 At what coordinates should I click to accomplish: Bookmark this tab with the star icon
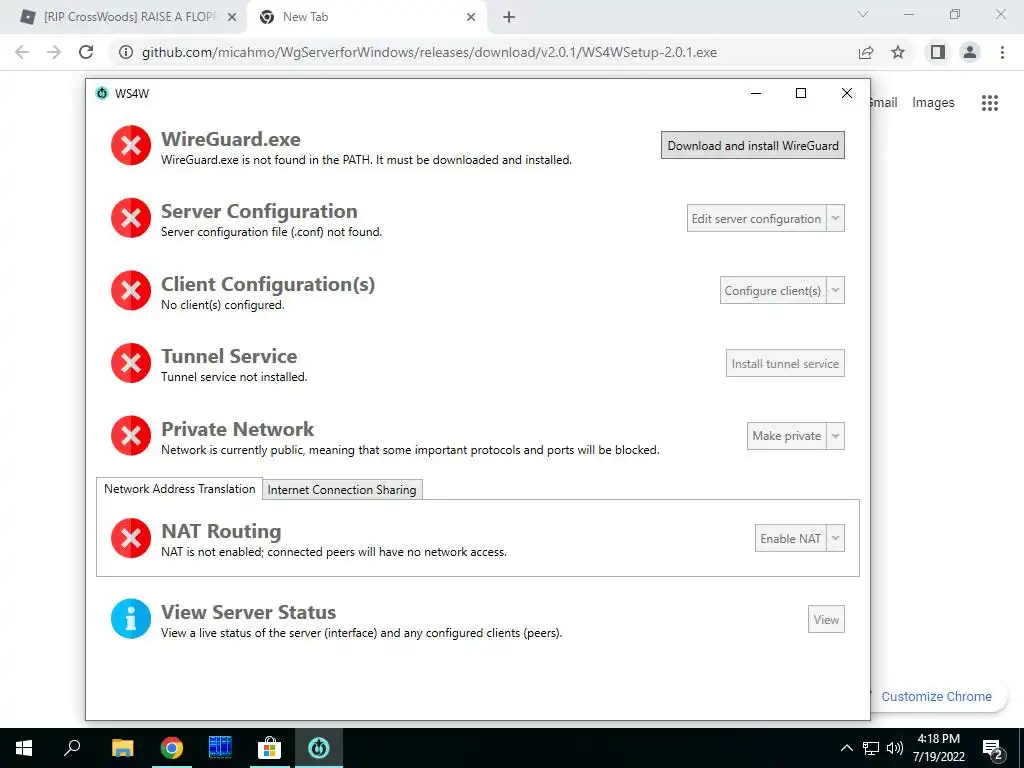[898, 52]
